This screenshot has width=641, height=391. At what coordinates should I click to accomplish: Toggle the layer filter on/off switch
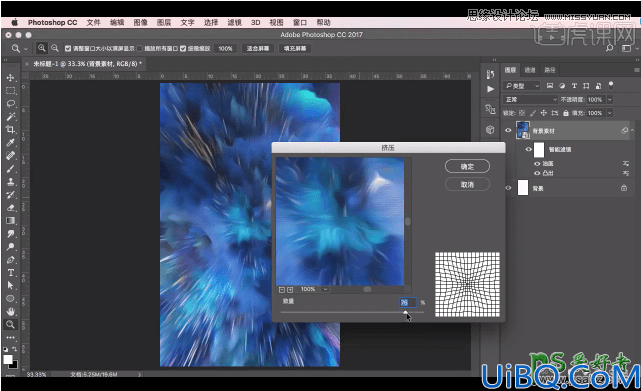pos(611,85)
